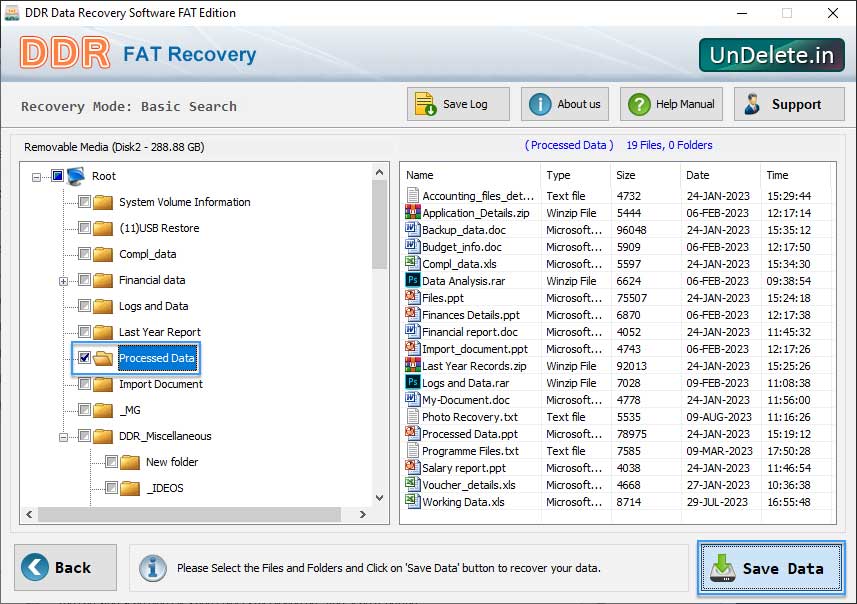Sort files by Type column header
Screen dimensions: 857x604
tap(576, 175)
